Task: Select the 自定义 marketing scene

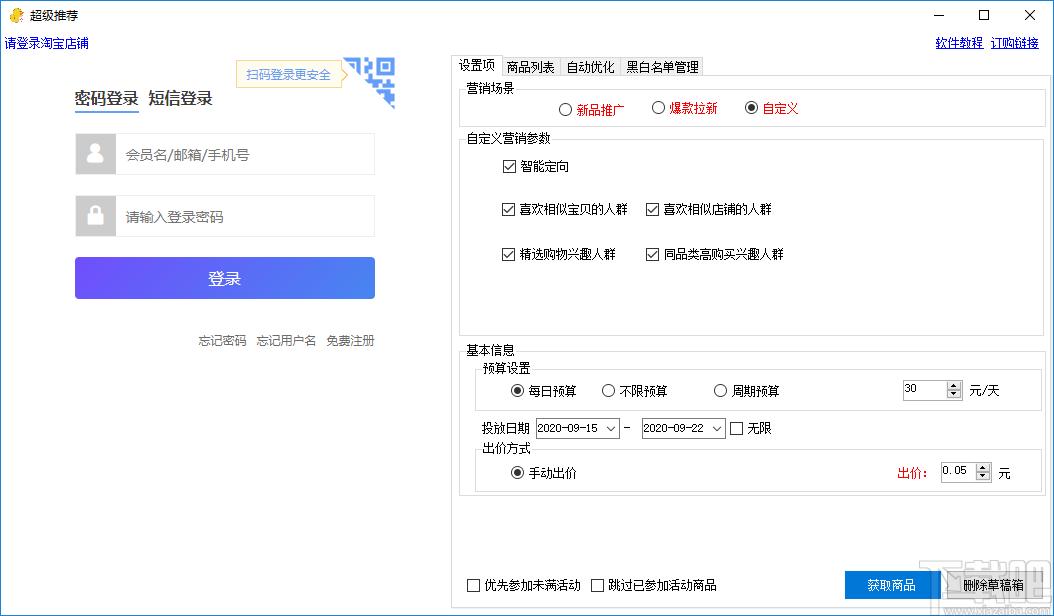Action: tap(772, 108)
